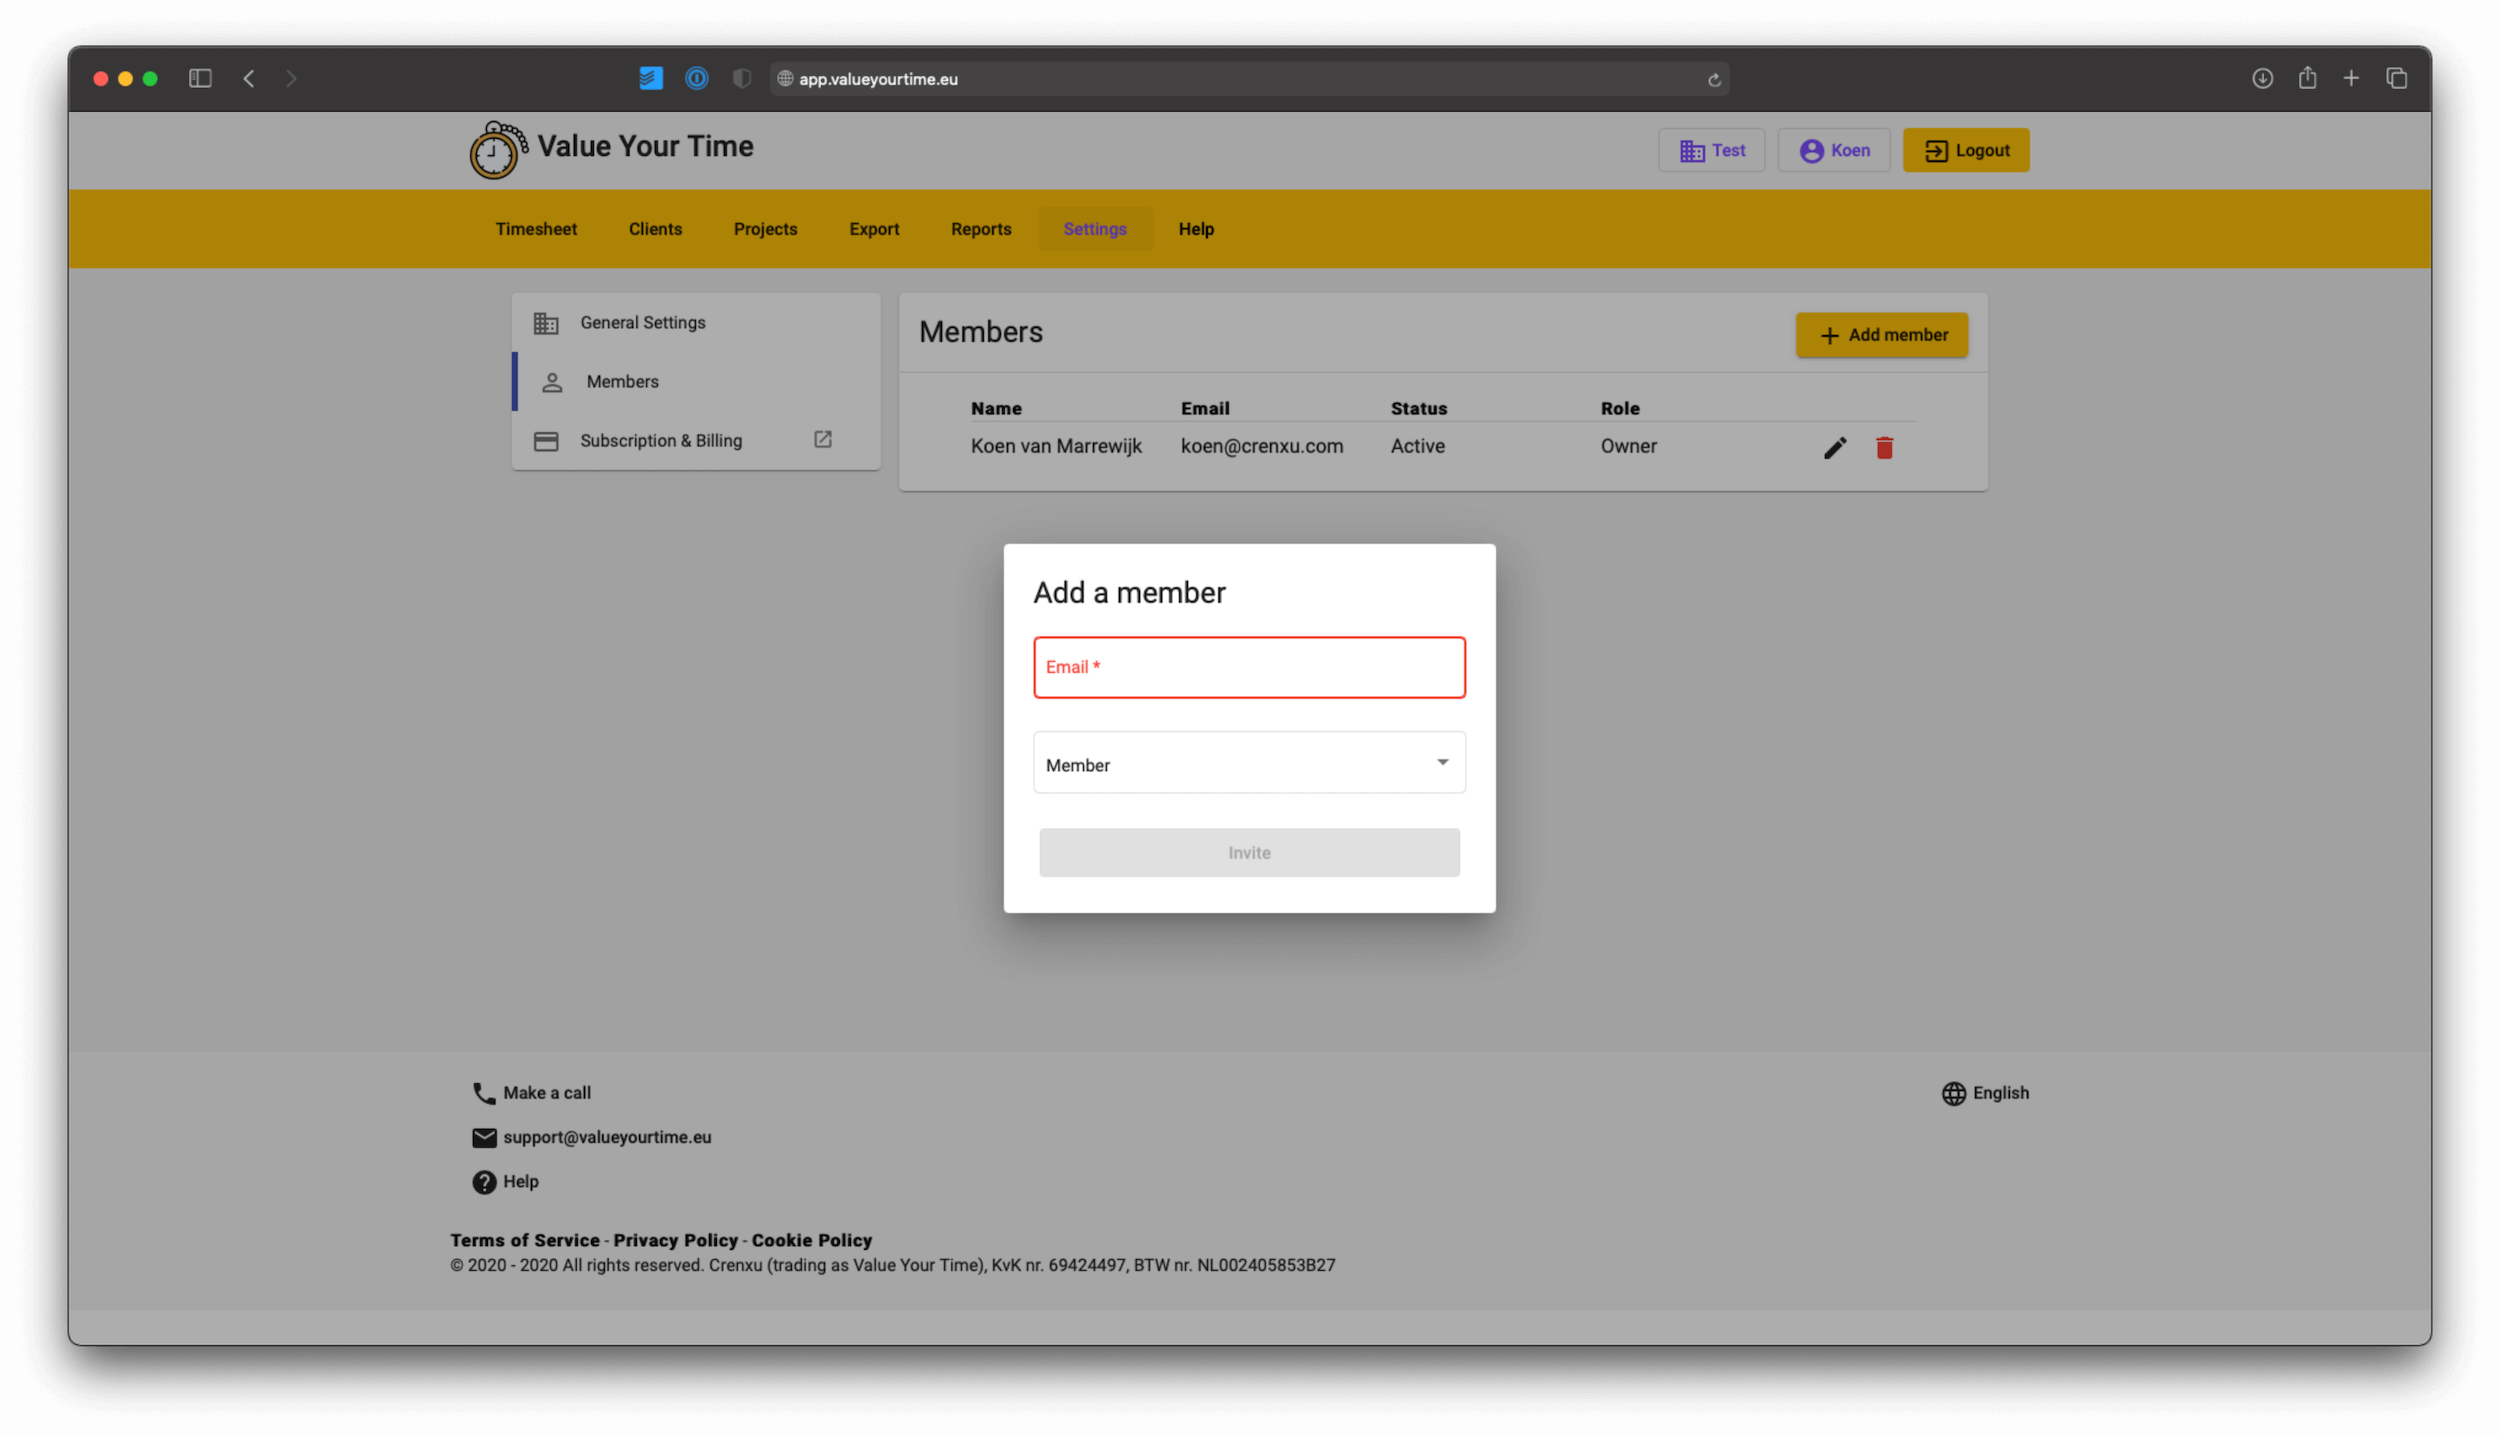
Task: Click the red trash icon to delete the member
Action: tap(1885, 447)
